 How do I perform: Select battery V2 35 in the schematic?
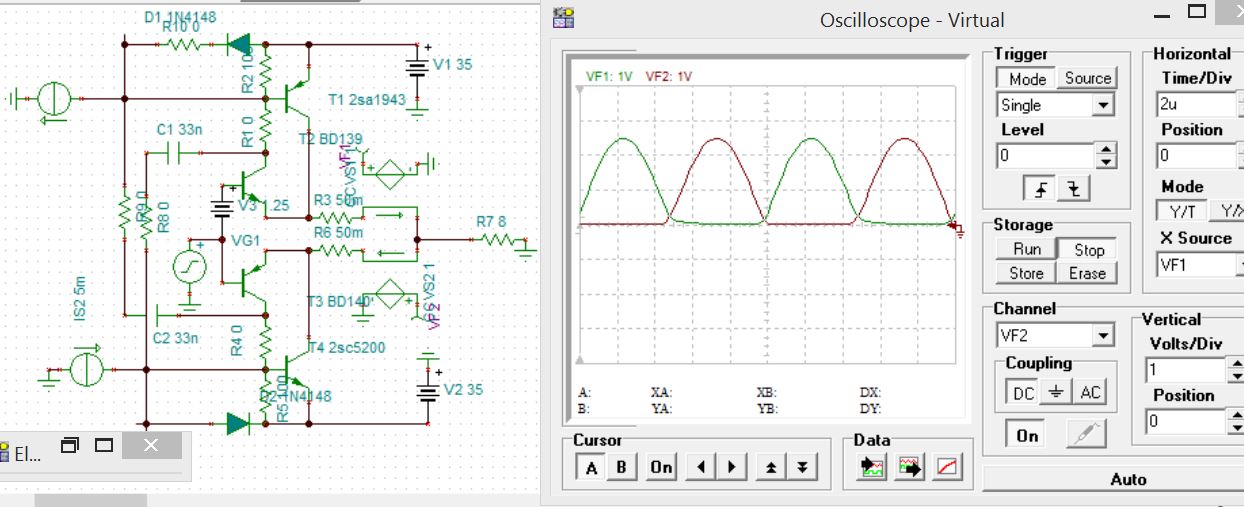pos(428,391)
